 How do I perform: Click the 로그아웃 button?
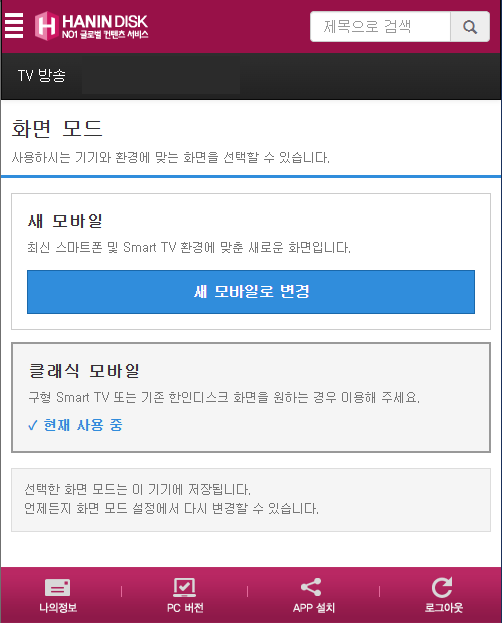click(x=444, y=595)
